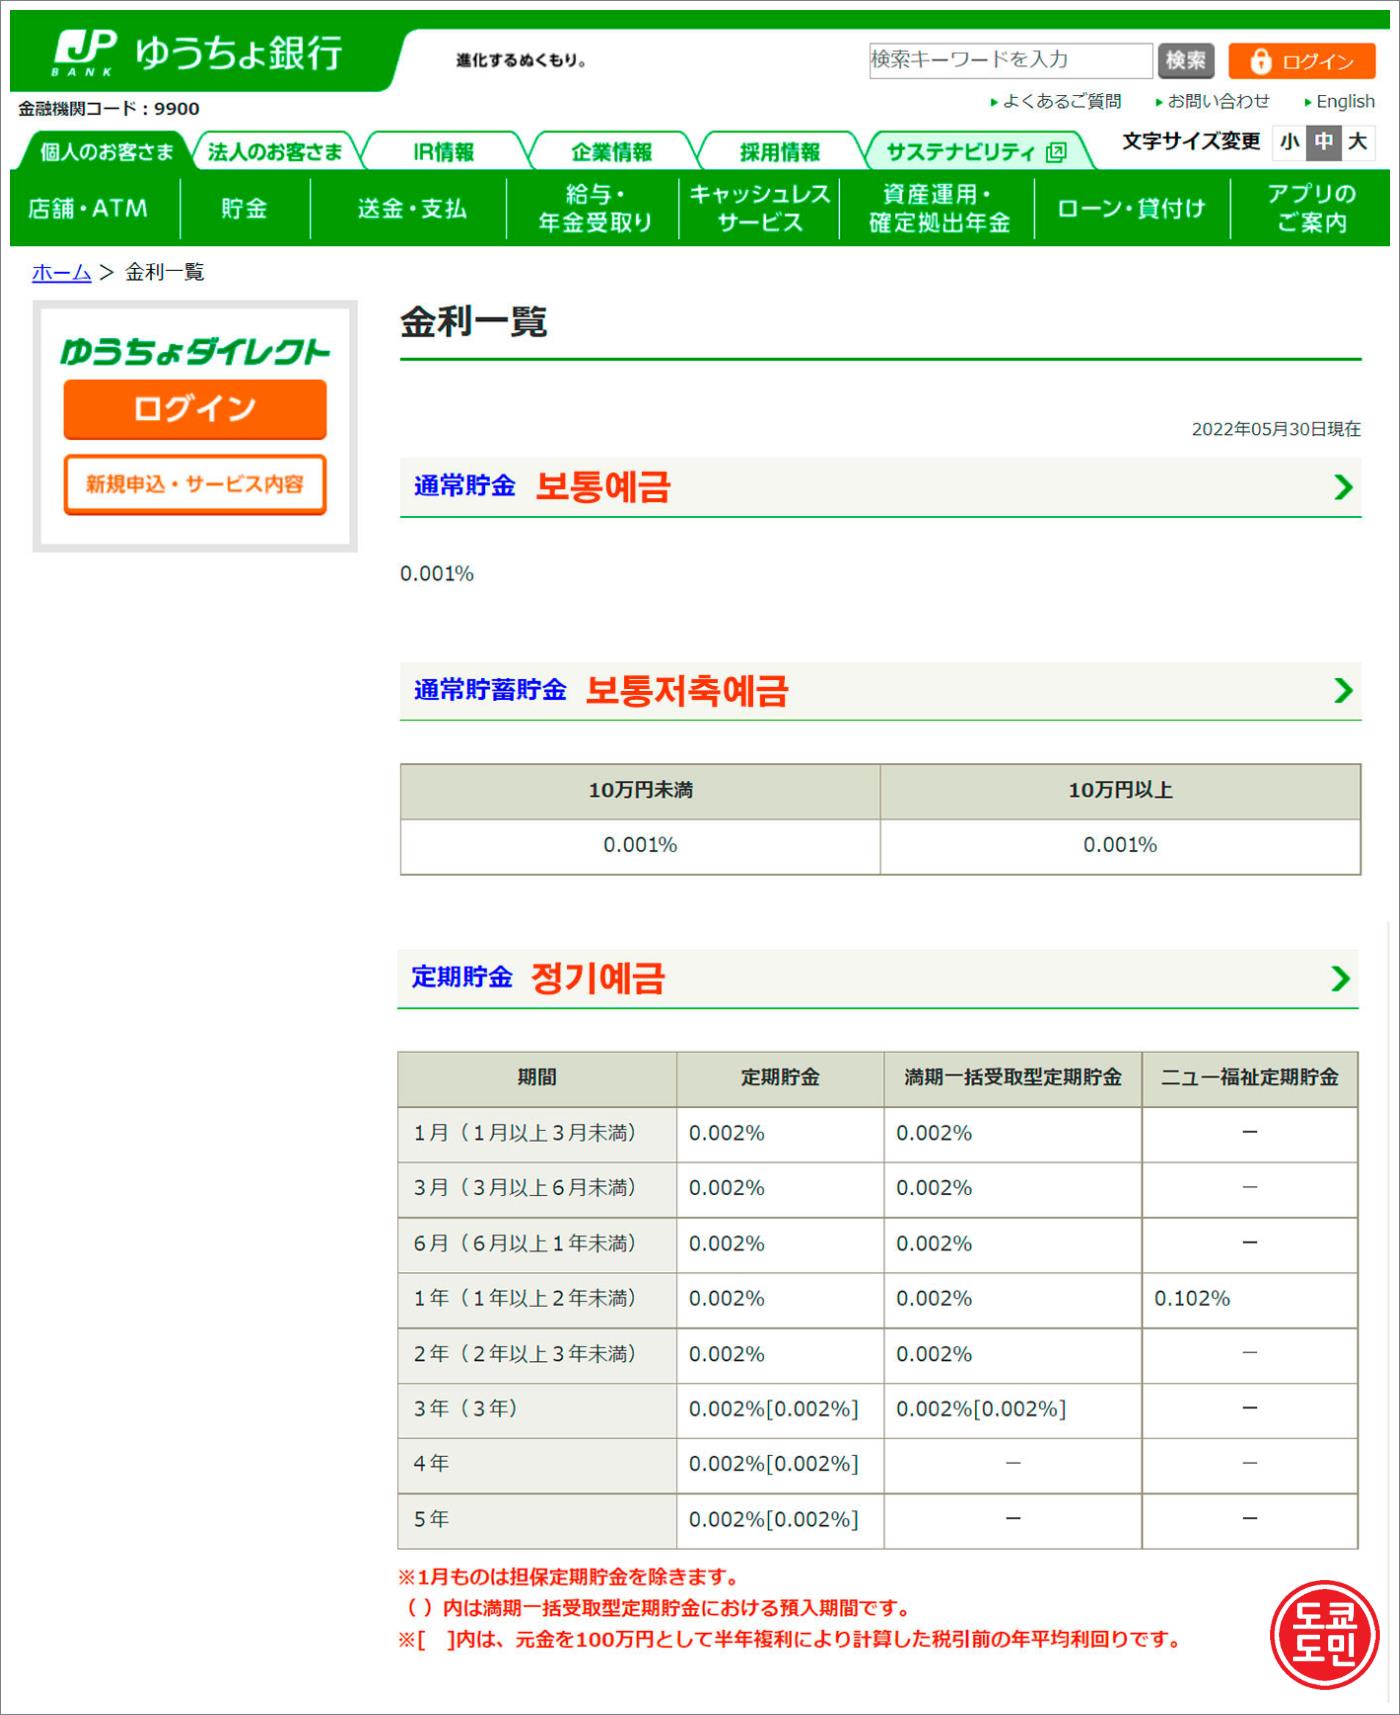This screenshot has height=1715, width=1400.
Task: Click the 1月（1月以上3月未満）row label
Action: point(537,1133)
